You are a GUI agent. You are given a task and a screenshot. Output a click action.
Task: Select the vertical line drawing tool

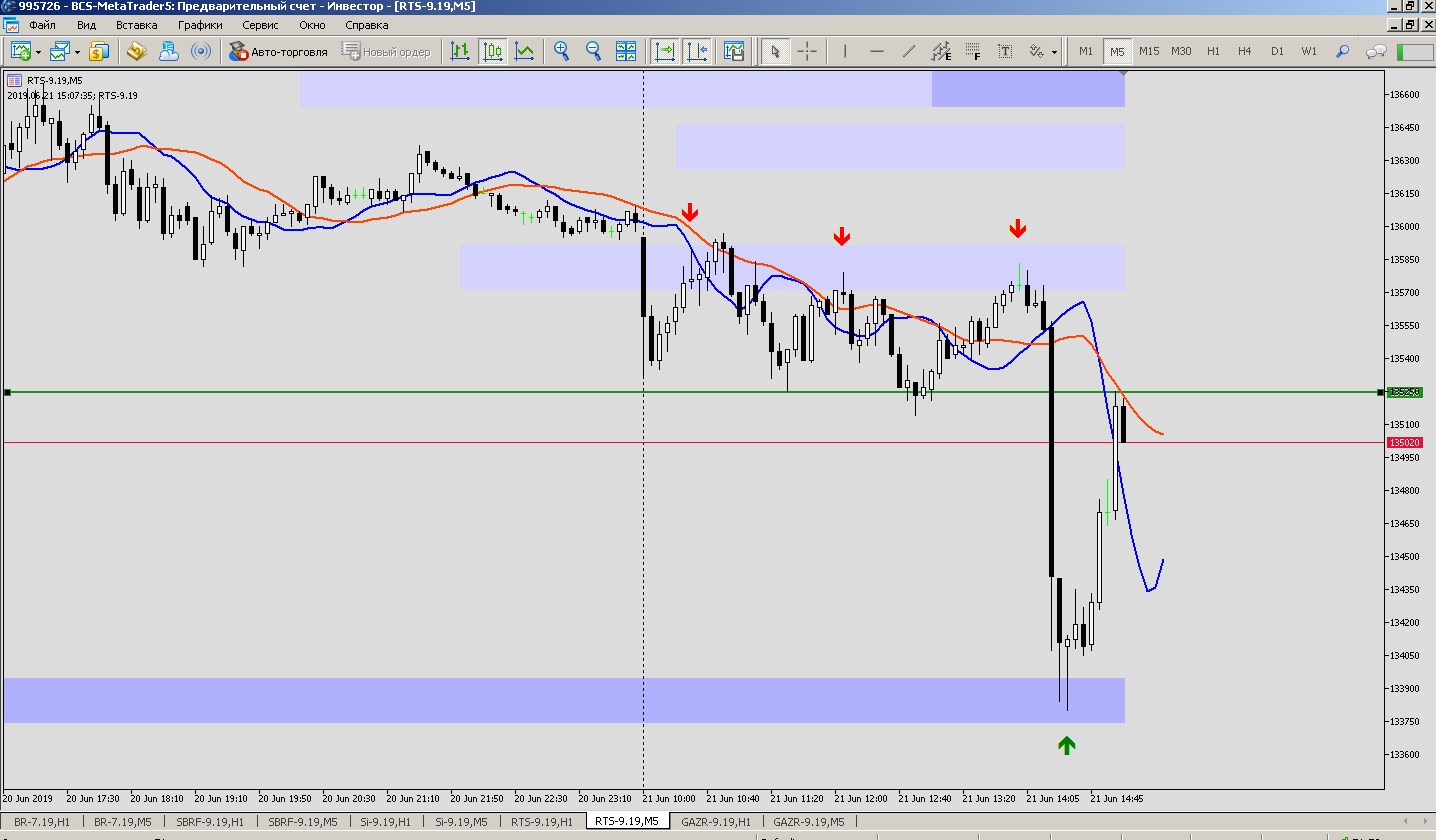coord(845,51)
